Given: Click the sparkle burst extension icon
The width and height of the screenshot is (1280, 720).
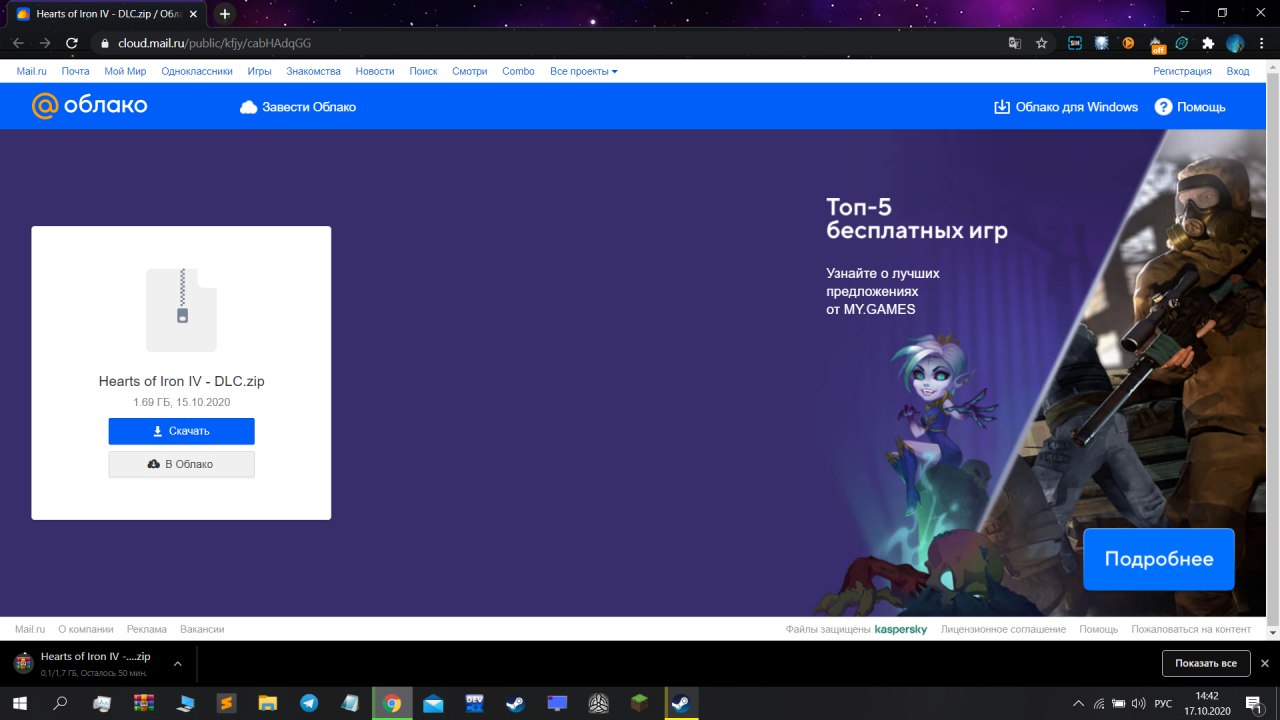Looking at the screenshot, I should point(1102,43).
